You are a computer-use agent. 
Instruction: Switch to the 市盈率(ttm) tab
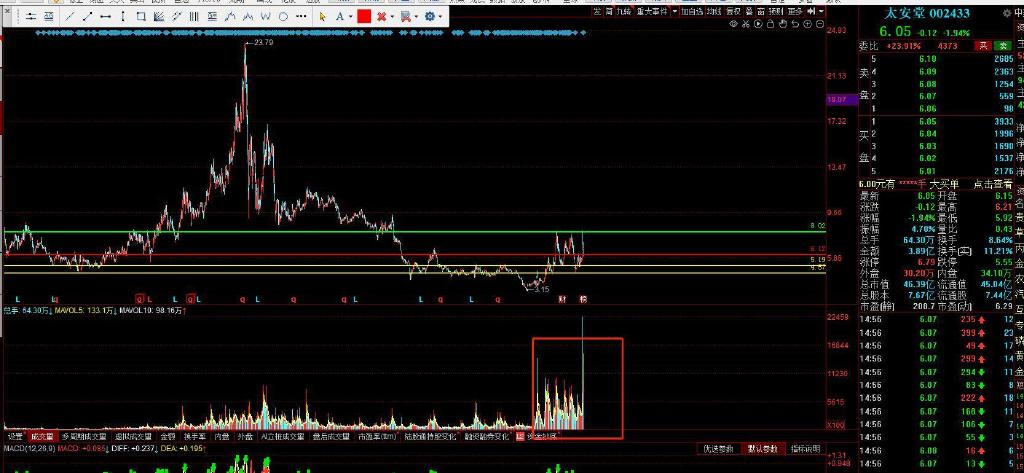tap(377, 436)
